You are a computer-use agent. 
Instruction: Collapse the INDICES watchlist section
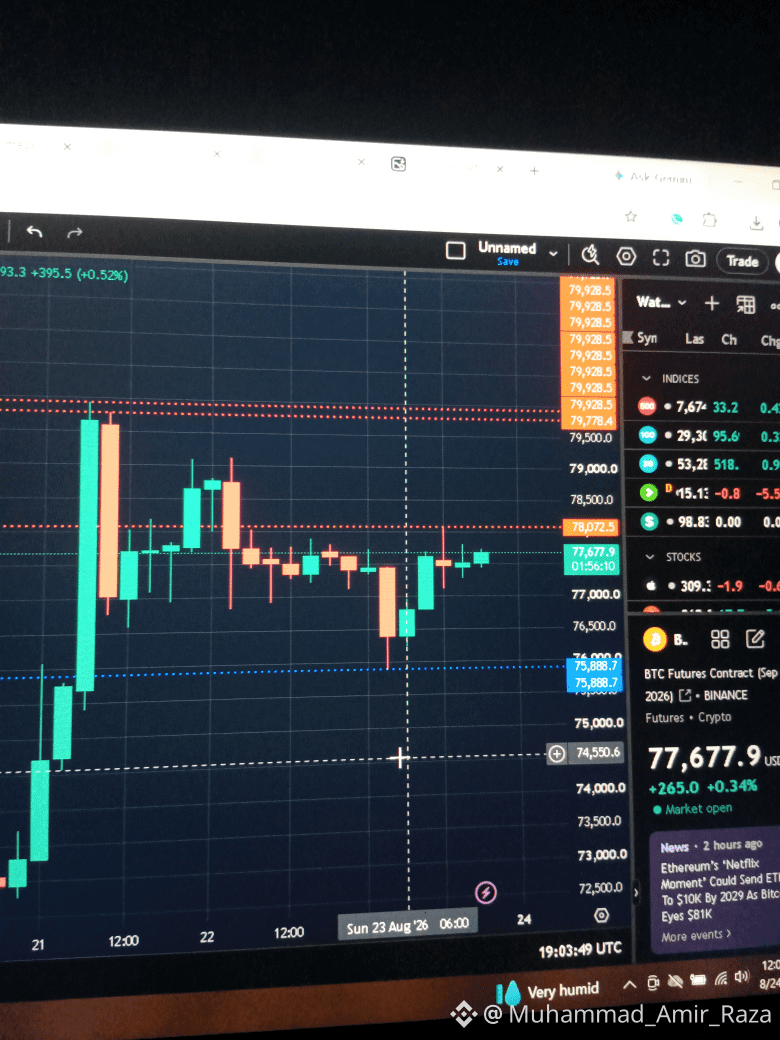646,378
